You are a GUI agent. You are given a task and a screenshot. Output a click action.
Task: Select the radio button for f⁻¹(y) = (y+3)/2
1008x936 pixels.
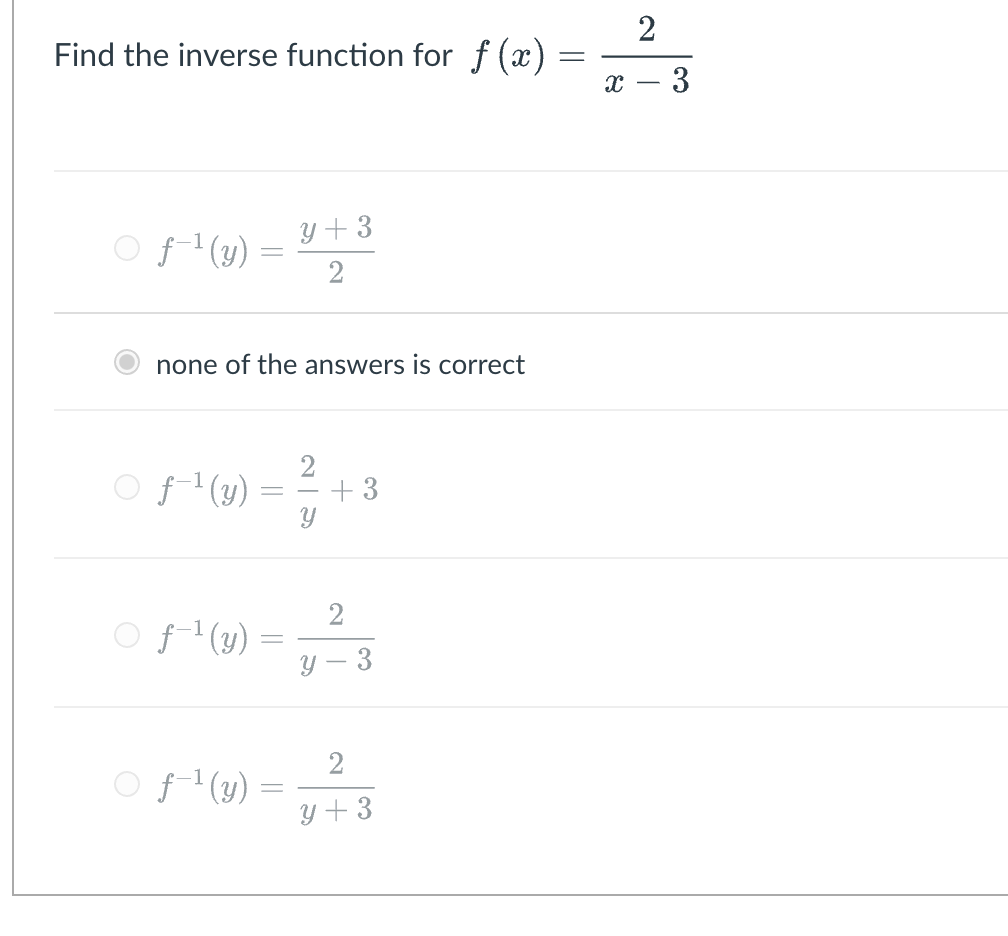pos(127,250)
